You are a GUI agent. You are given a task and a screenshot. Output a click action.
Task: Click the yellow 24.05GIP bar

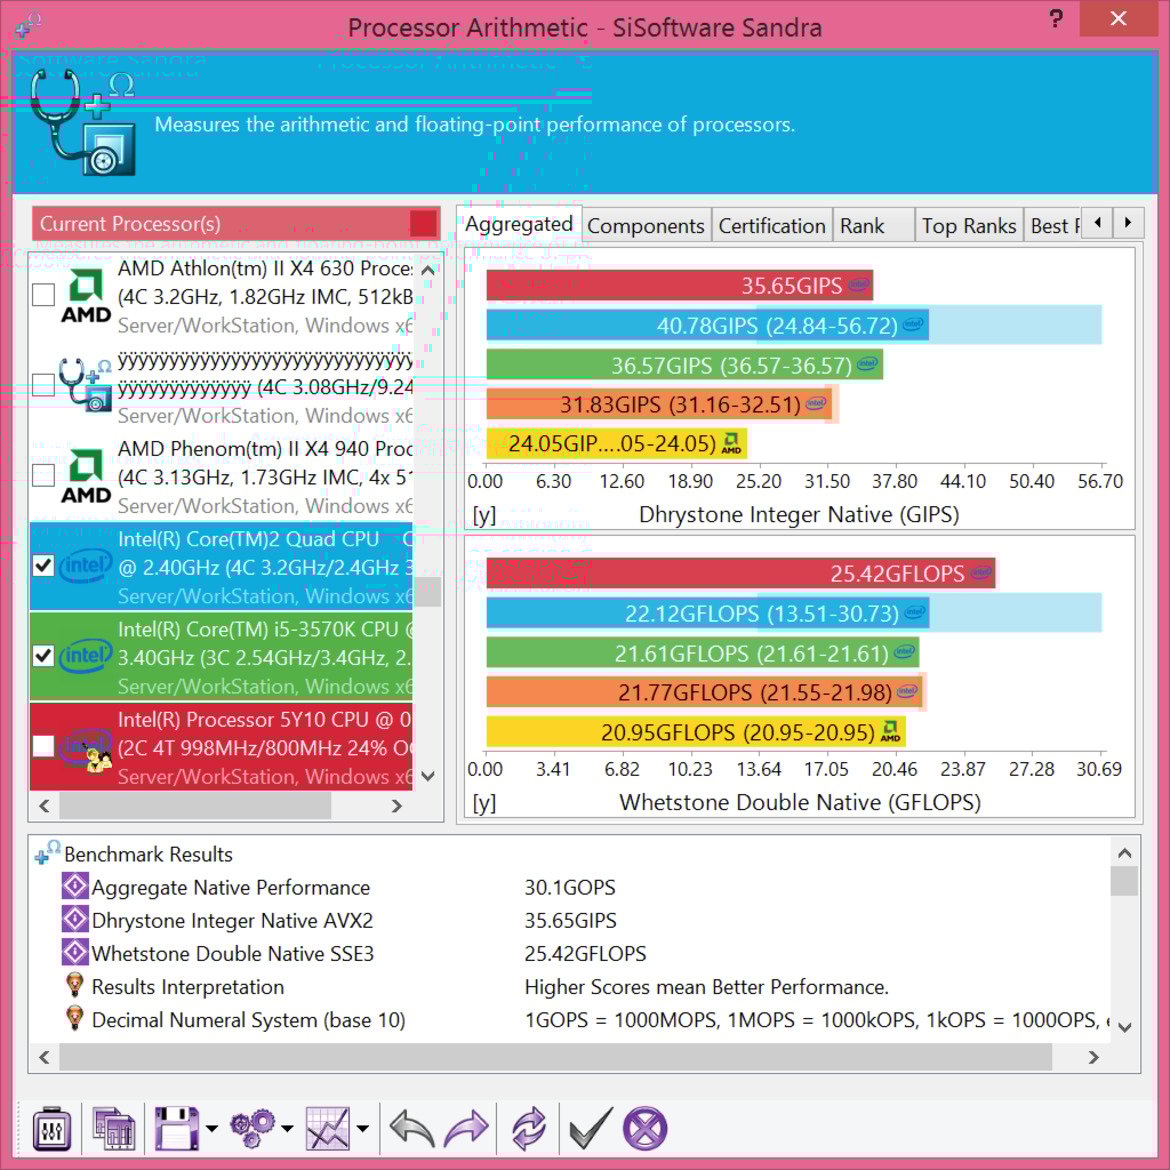coord(616,444)
